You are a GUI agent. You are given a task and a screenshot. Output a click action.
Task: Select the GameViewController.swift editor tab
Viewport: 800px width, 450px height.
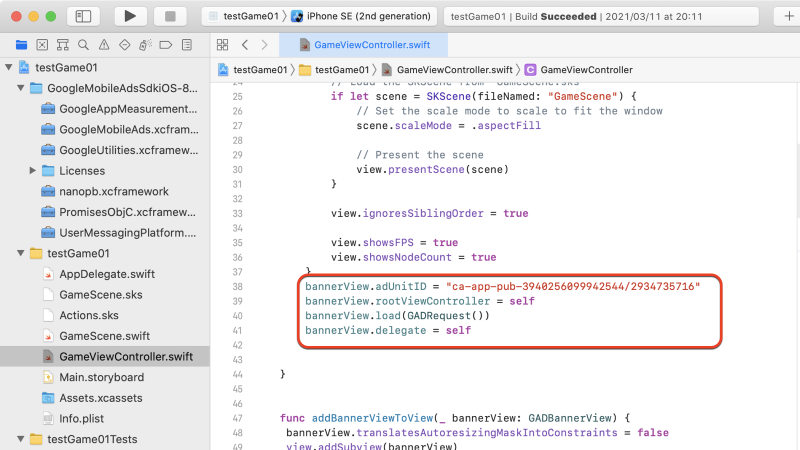[364, 45]
